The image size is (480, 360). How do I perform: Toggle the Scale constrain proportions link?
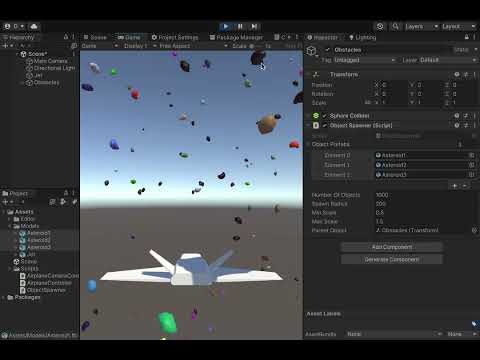pyautogui.click(x=367, y=103)
